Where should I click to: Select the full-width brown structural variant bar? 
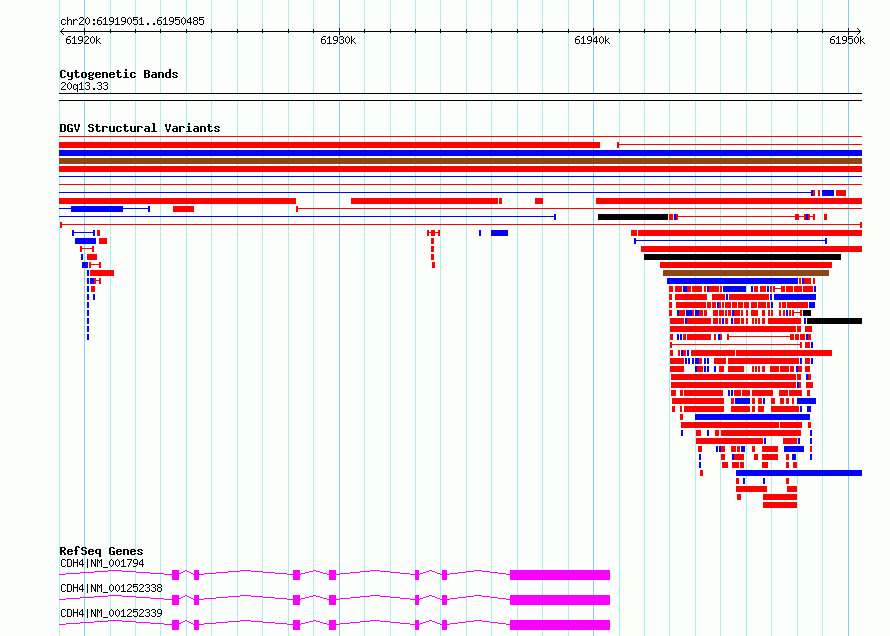(460, 161)
